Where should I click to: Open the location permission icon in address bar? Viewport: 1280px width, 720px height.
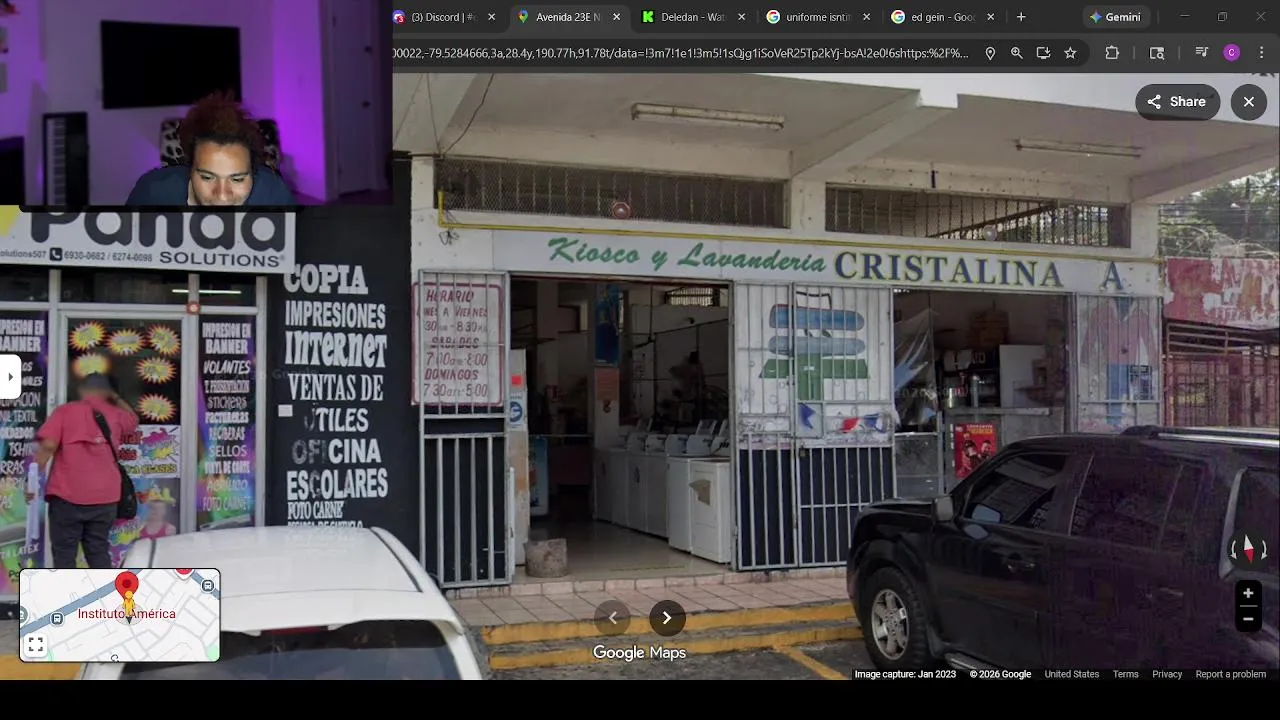(x=990, y=53)
